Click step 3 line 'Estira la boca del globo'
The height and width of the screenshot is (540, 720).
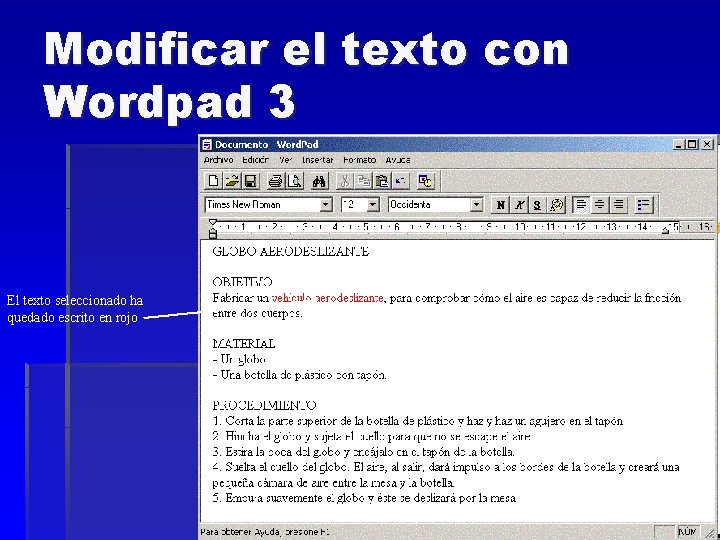click(x=363, y=452)
